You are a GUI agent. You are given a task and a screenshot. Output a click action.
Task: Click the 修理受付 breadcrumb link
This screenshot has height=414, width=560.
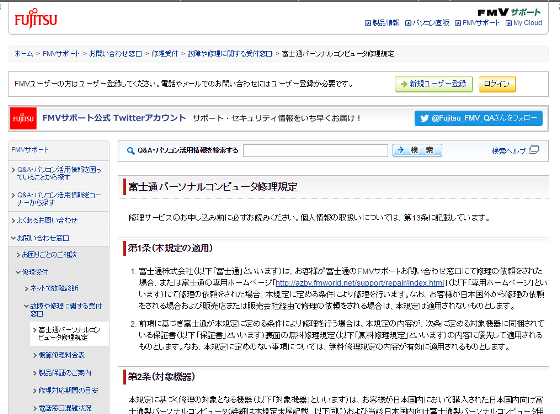(x=165, y=54)
